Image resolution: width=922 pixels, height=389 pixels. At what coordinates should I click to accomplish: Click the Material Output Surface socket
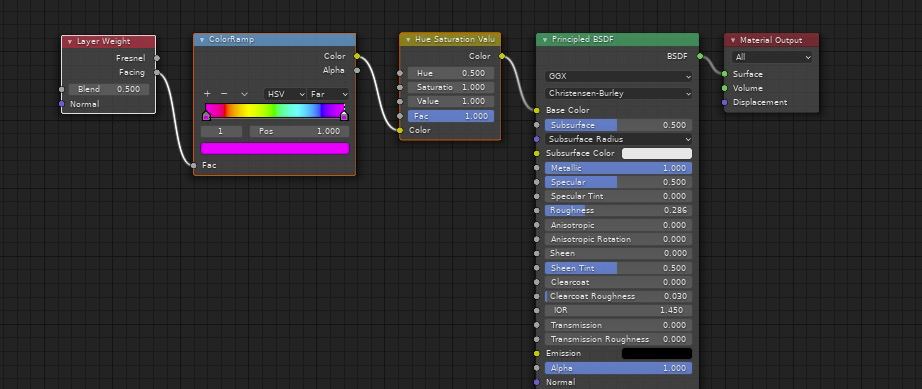click(724, 74)
